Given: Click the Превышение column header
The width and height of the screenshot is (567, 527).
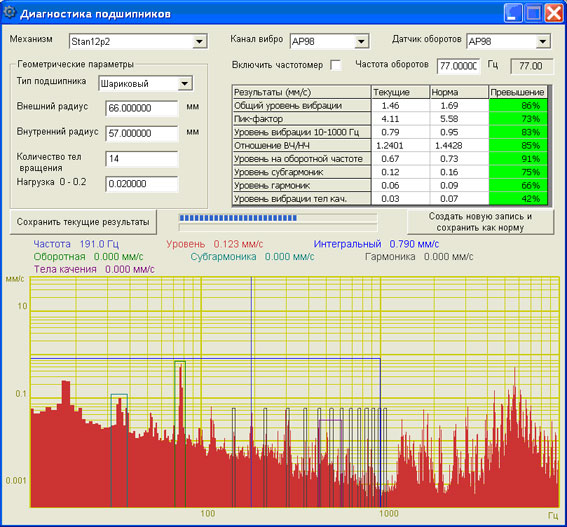Looking at the screenshot, I should point(518,92).
